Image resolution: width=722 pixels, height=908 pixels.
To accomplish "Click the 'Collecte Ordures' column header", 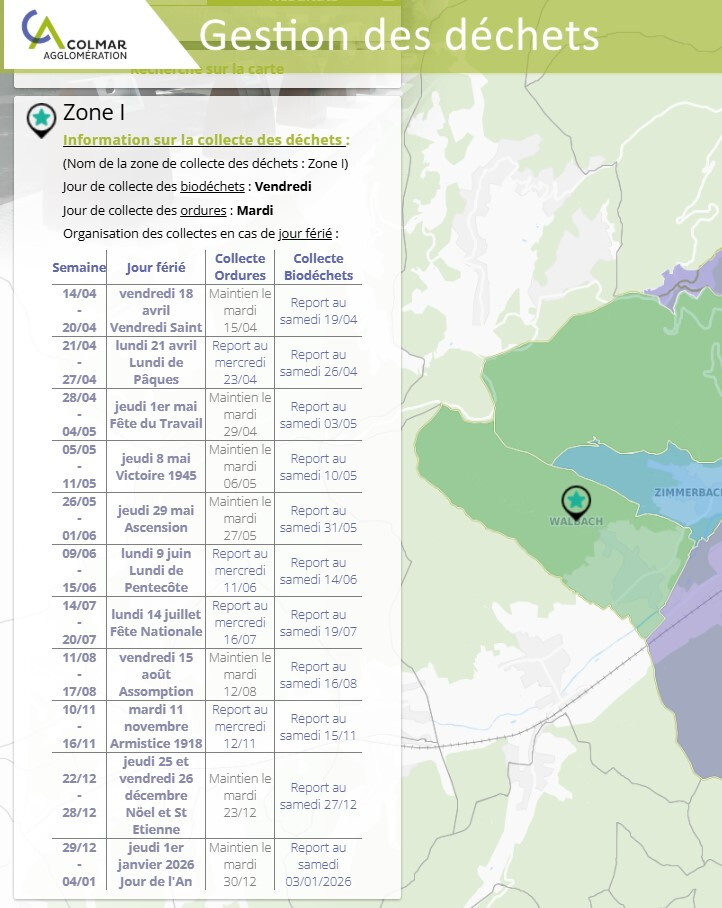I will [x=240, y=267].
